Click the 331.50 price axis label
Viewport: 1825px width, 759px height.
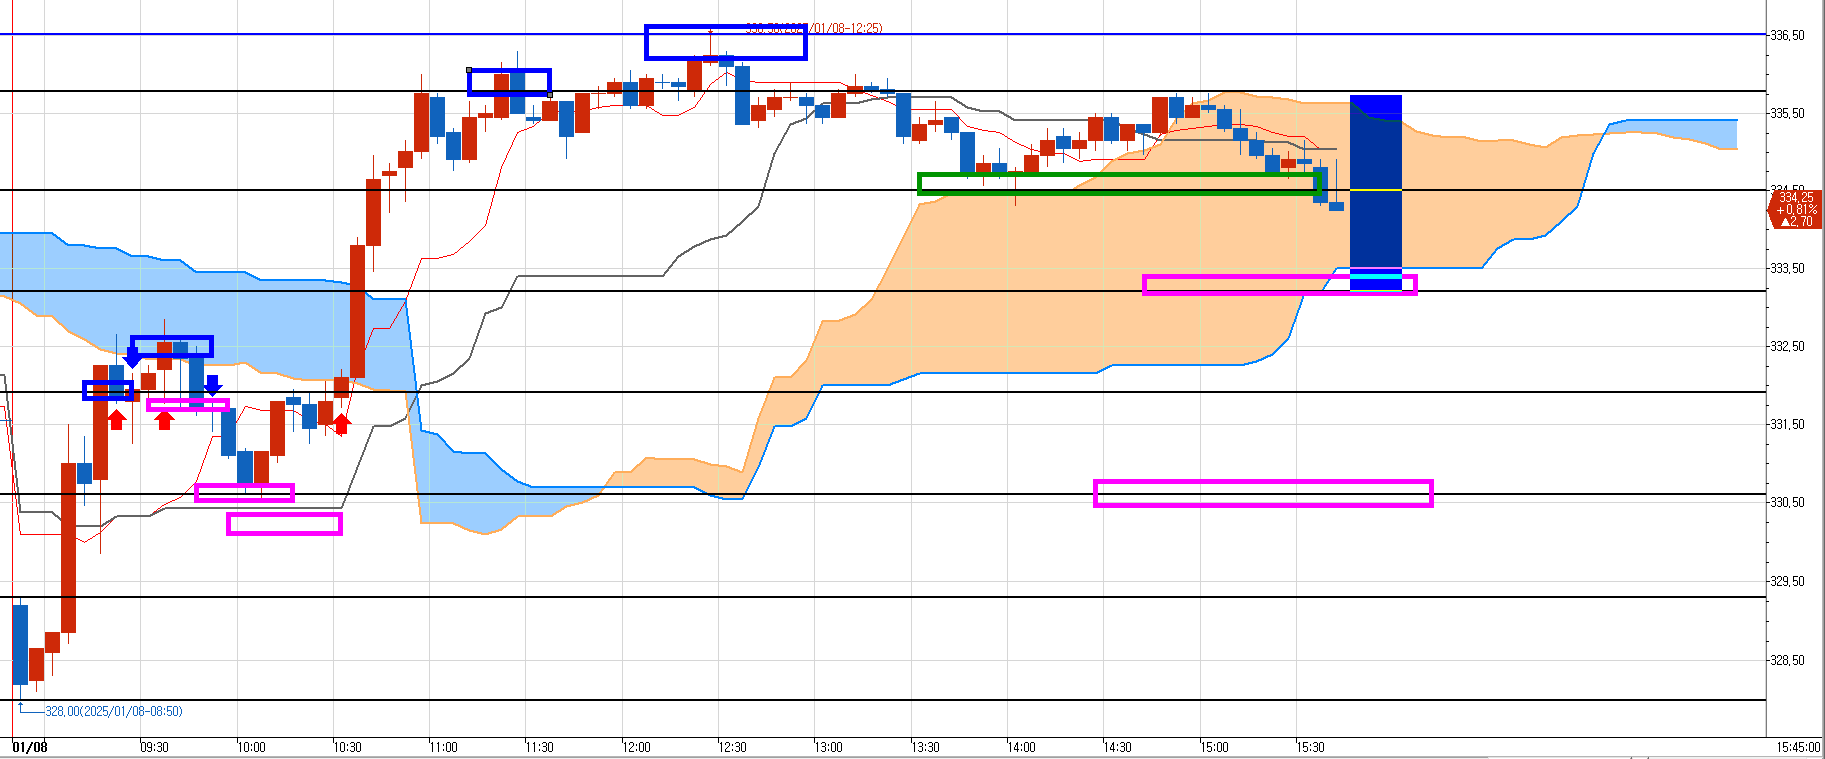click(1788, 424)
